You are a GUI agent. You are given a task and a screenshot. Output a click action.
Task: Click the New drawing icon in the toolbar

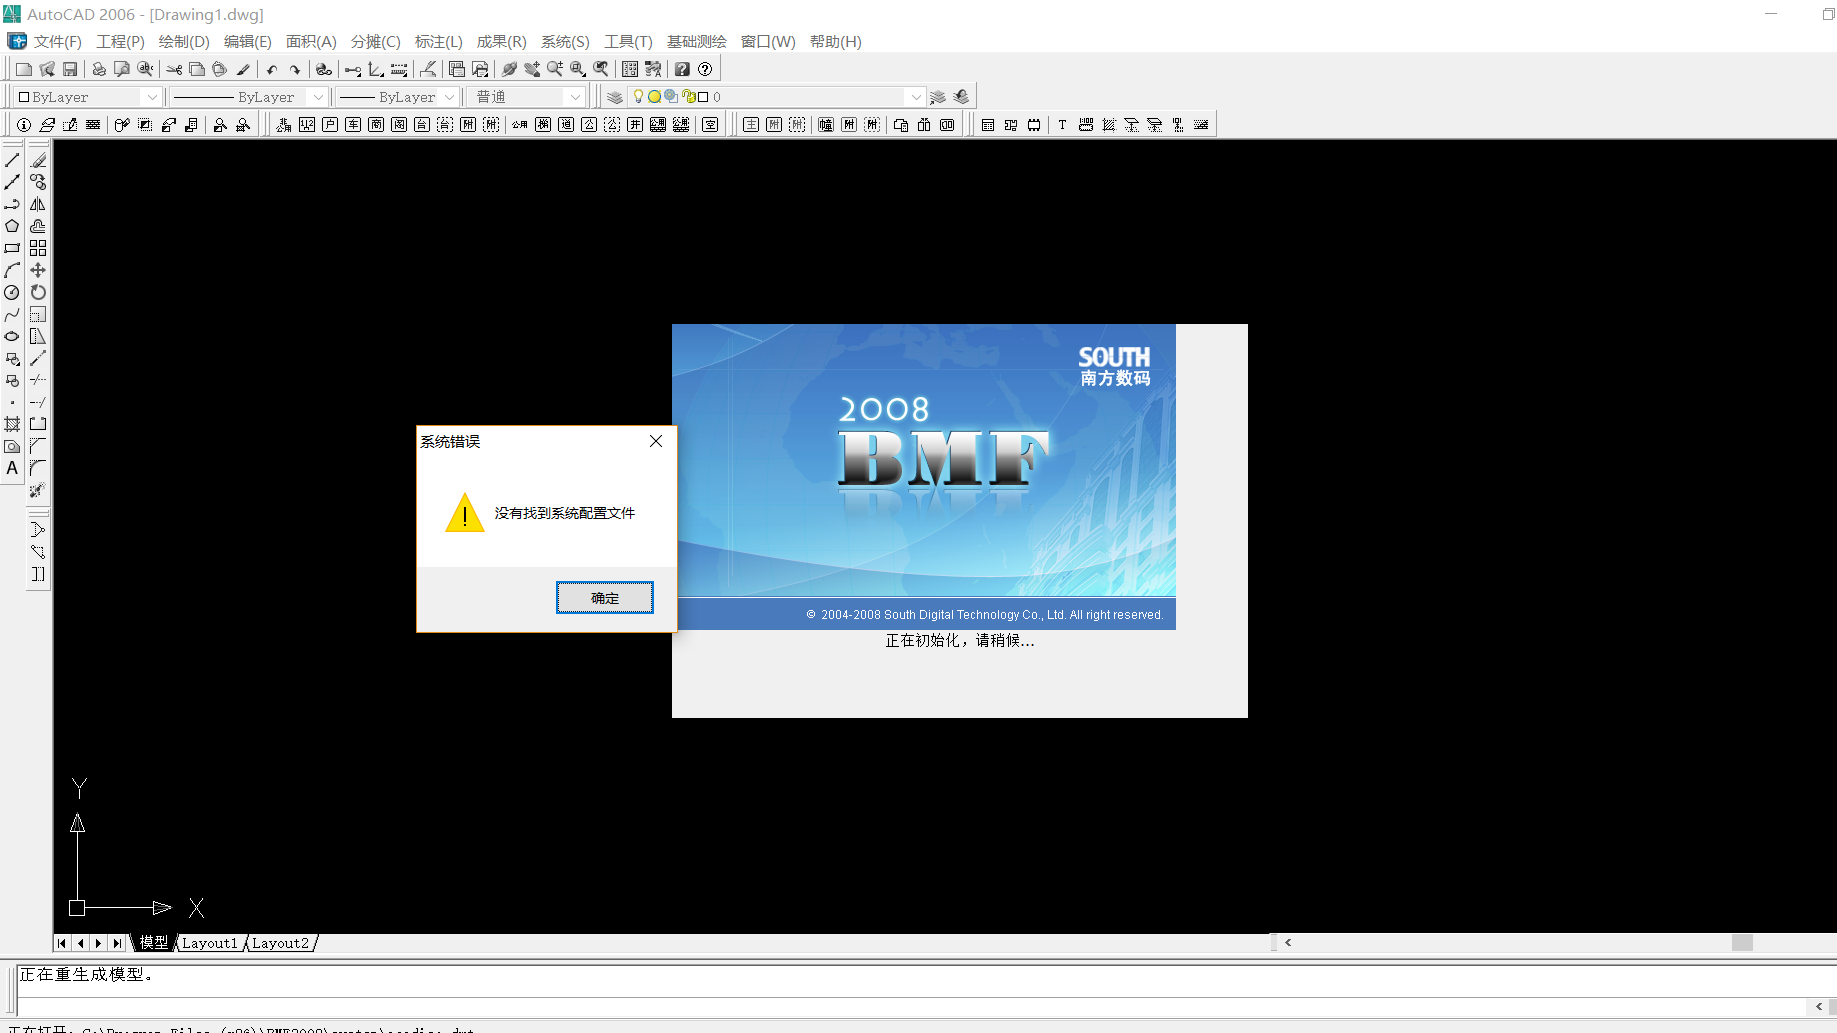24,69
